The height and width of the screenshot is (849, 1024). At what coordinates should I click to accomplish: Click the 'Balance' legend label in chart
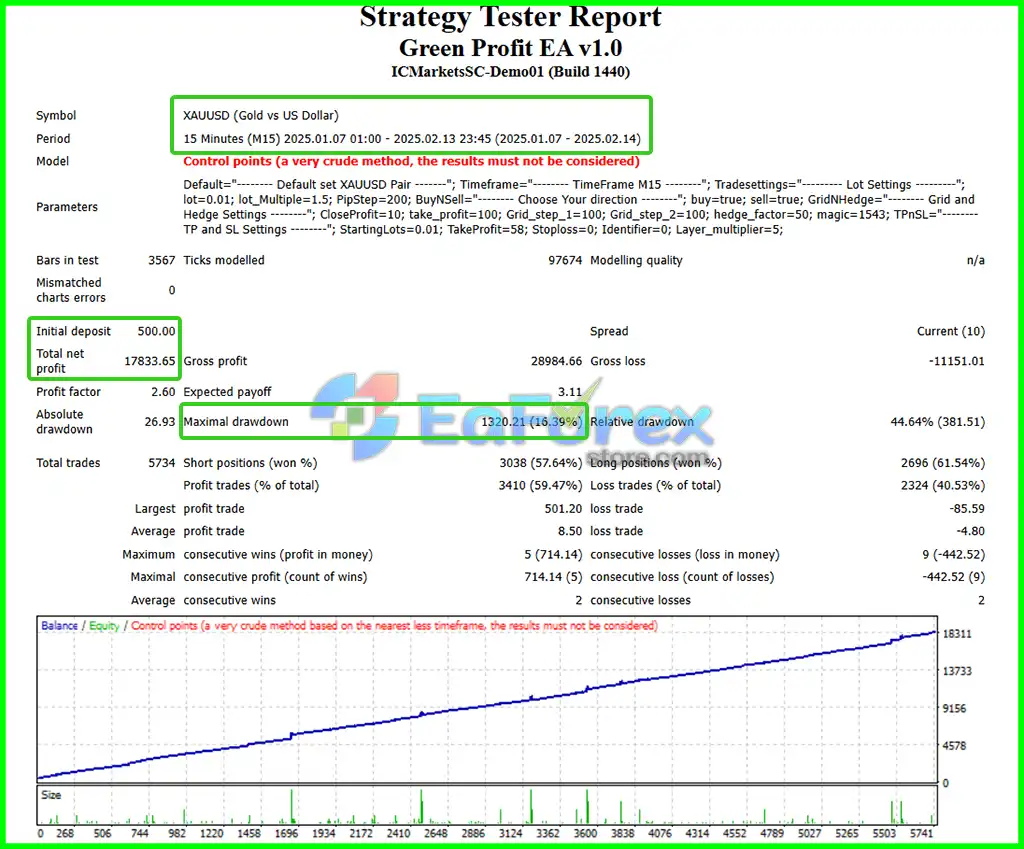click(x=59, y=626)
